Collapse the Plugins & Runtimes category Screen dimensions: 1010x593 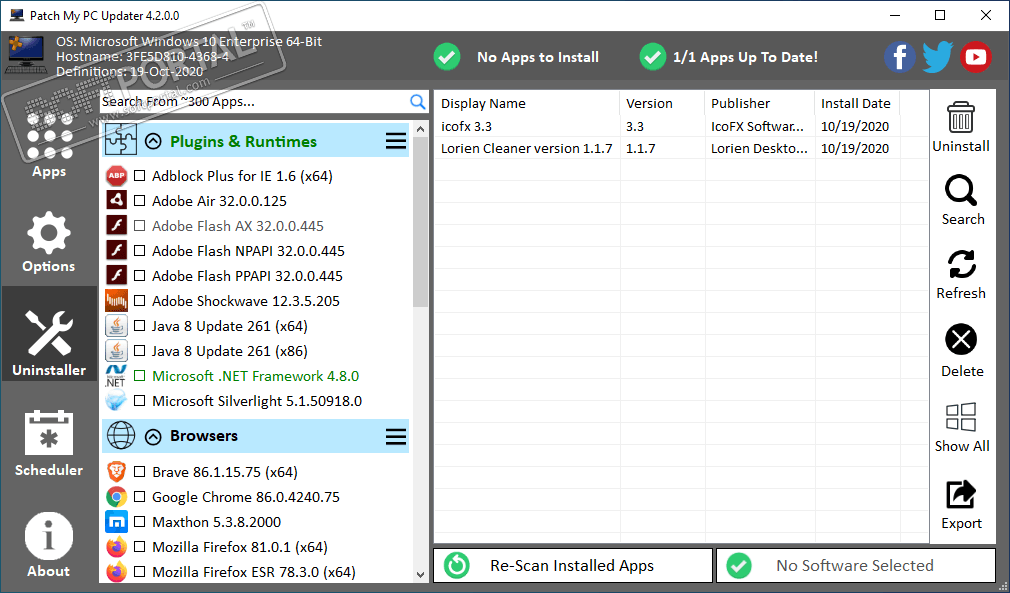[153, 141]
